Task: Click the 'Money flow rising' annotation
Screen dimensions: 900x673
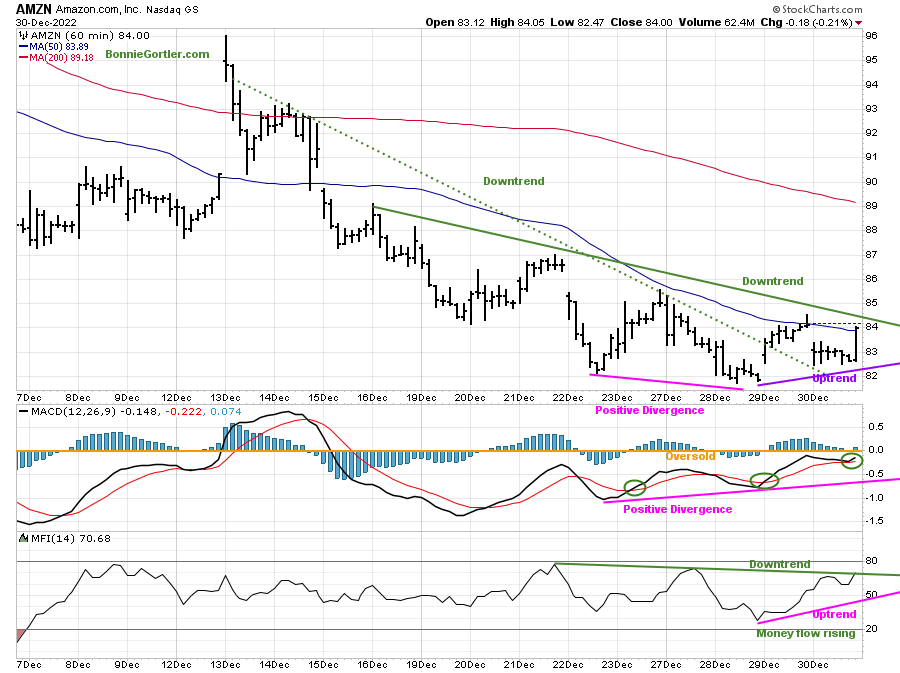Action: pyautogui.click(x=806, y=633)
